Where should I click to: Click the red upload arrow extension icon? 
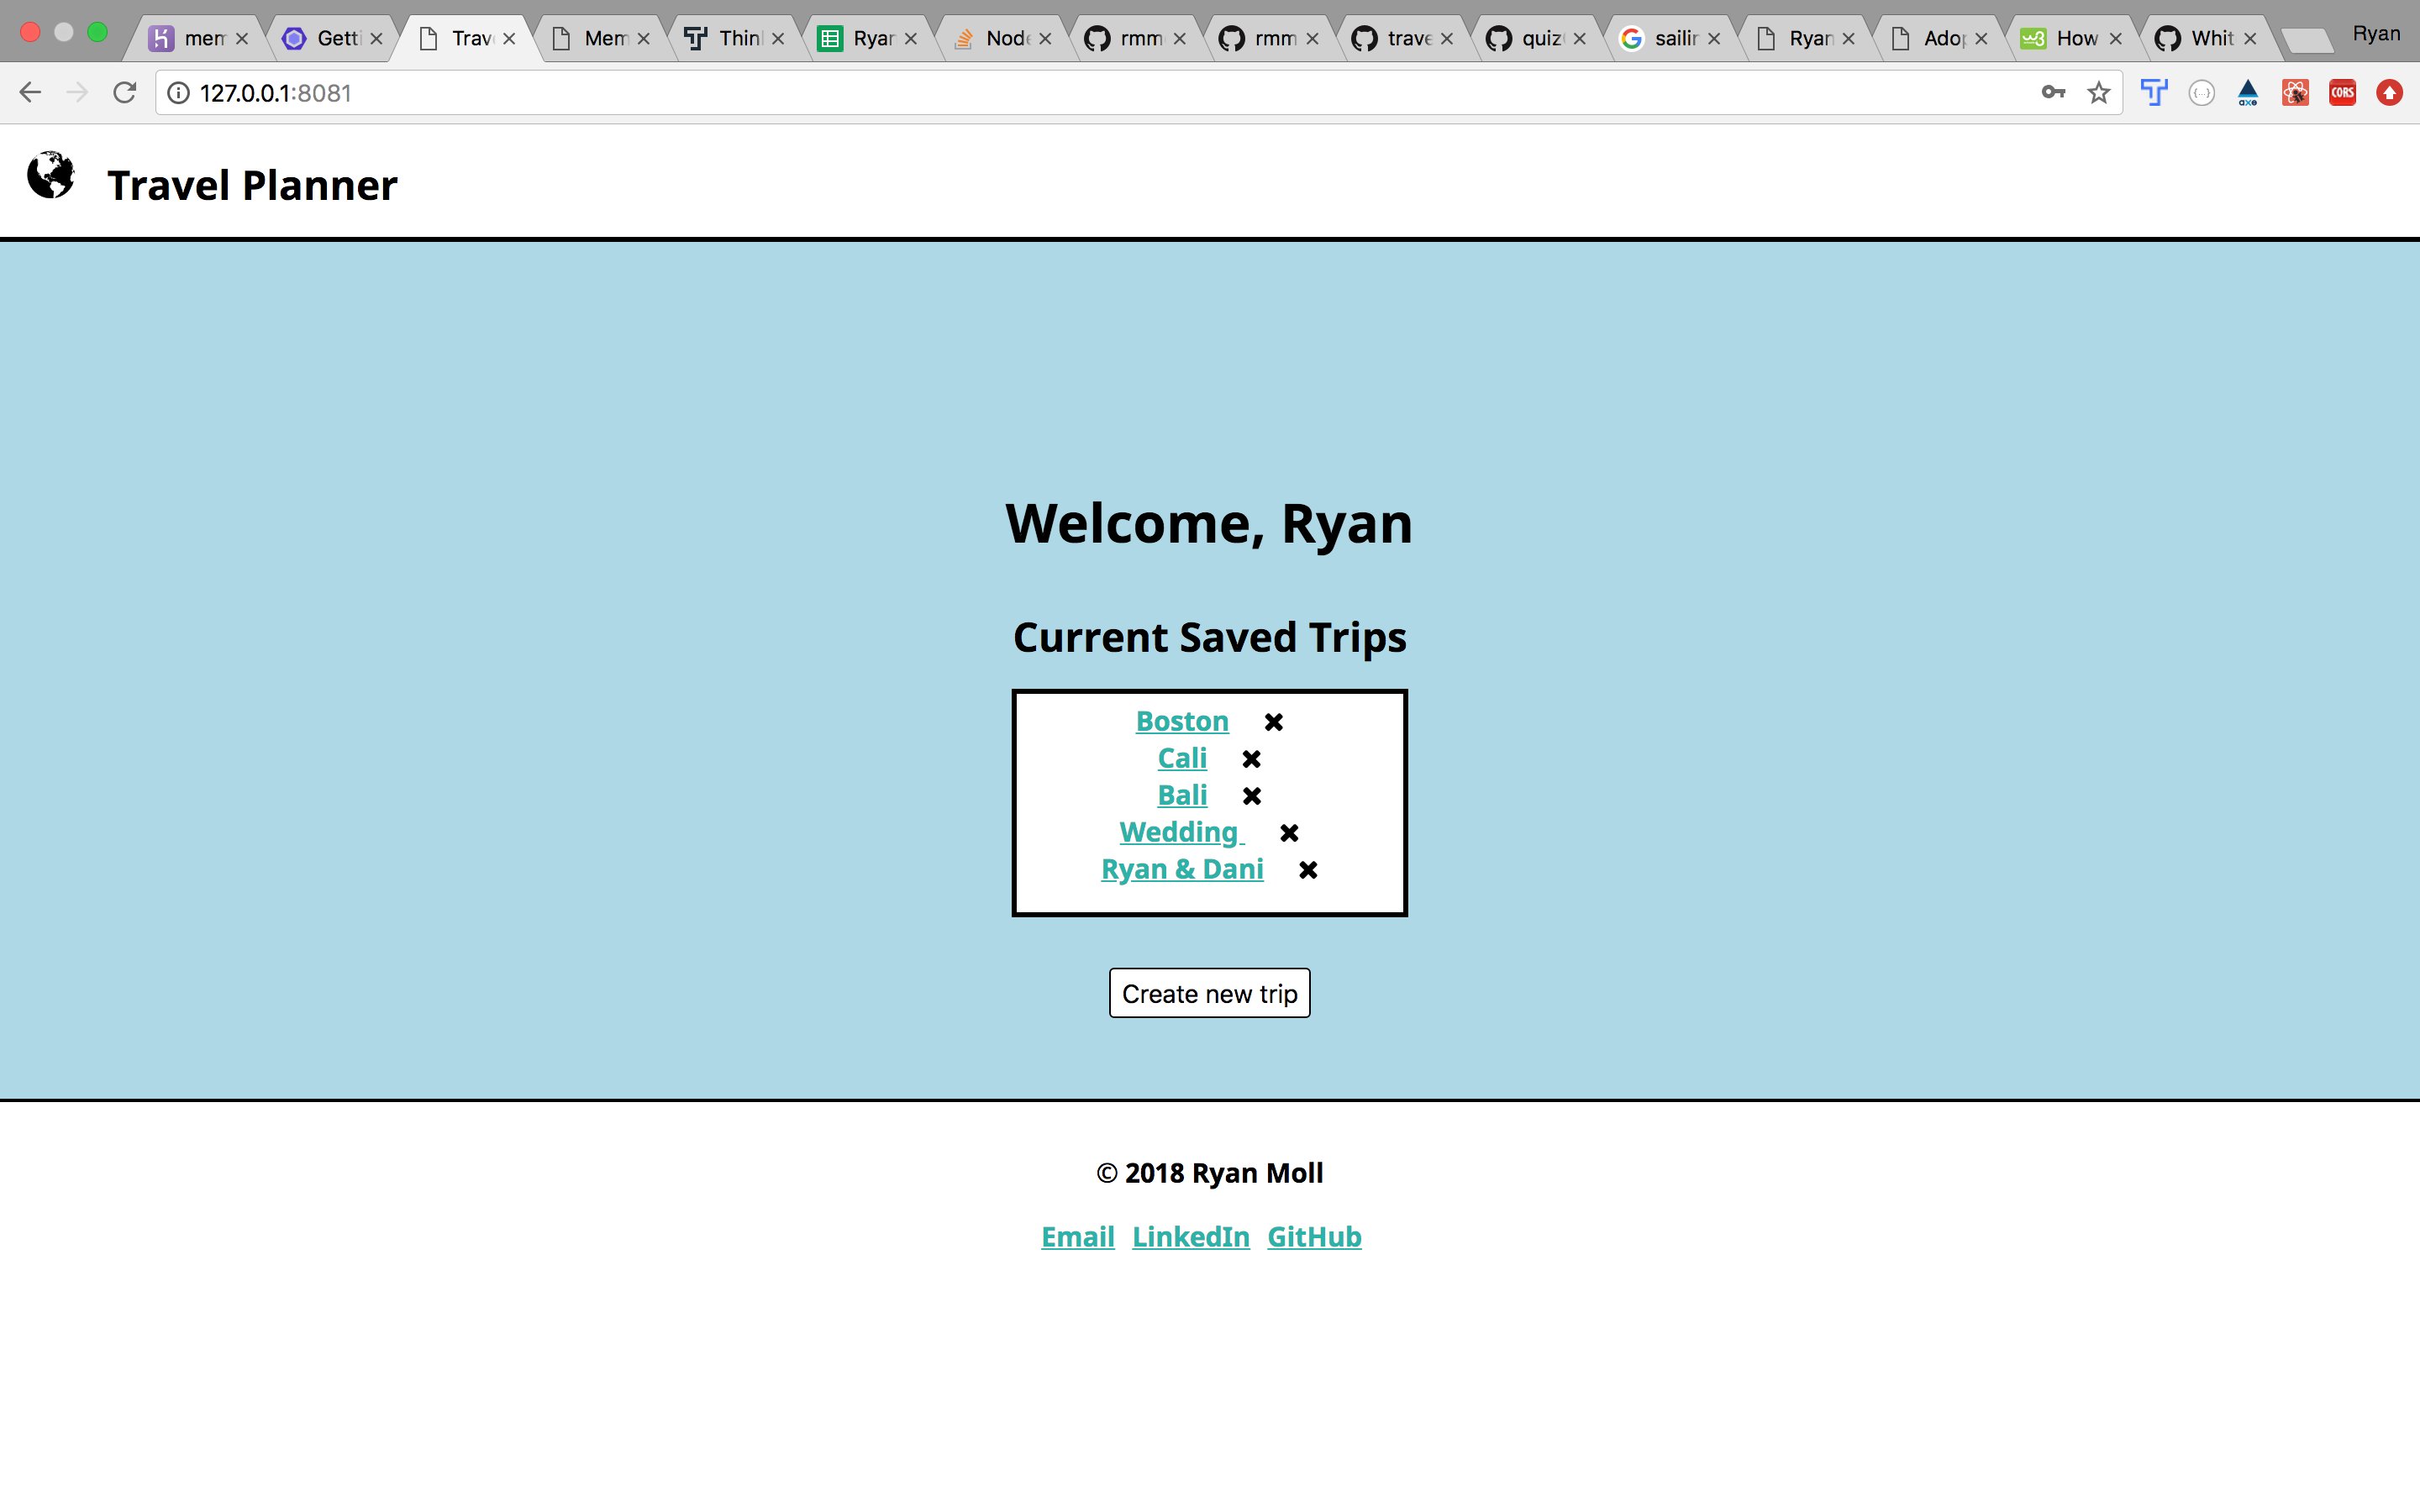tap(2390, 92)
